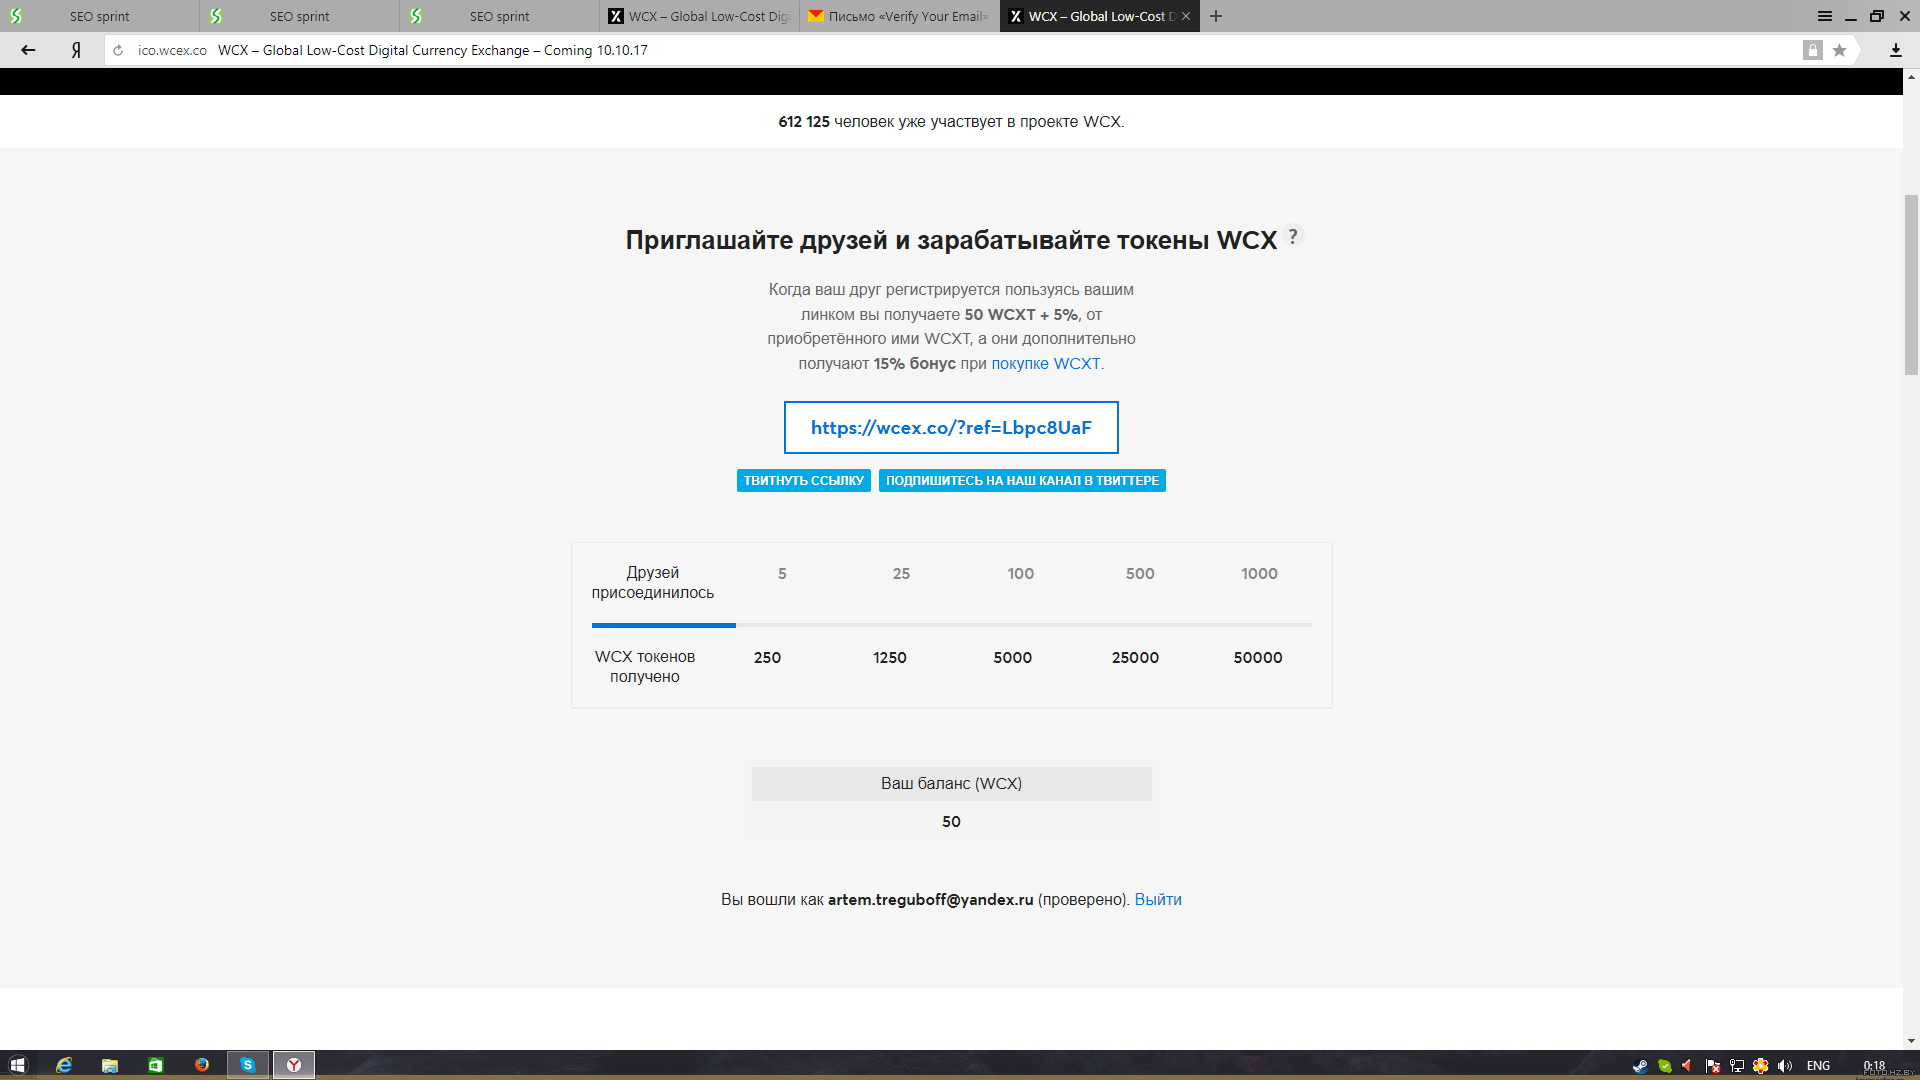Open the clock showing 0:18

point(1875,1065)
